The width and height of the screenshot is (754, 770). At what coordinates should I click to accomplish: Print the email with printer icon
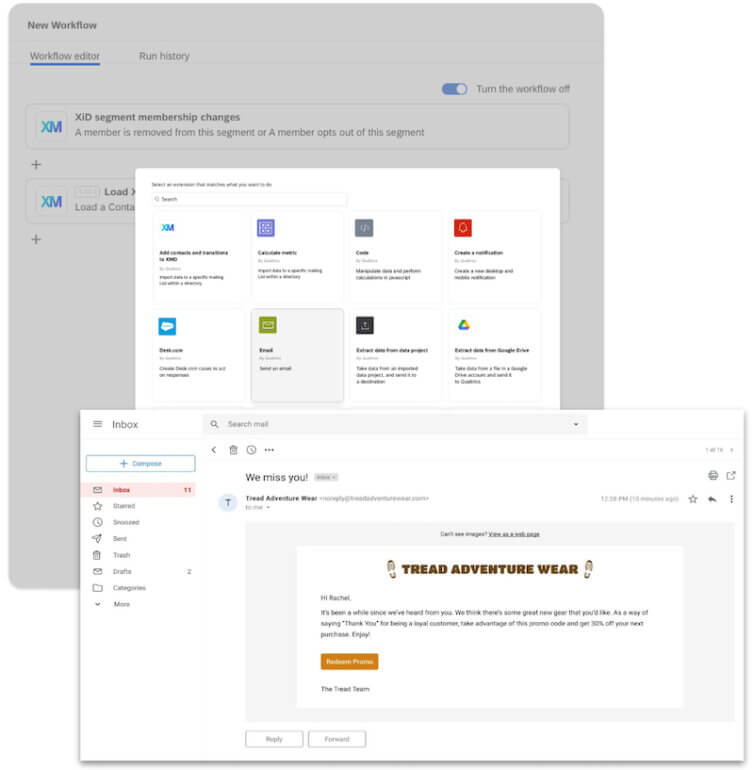(713, 475)
